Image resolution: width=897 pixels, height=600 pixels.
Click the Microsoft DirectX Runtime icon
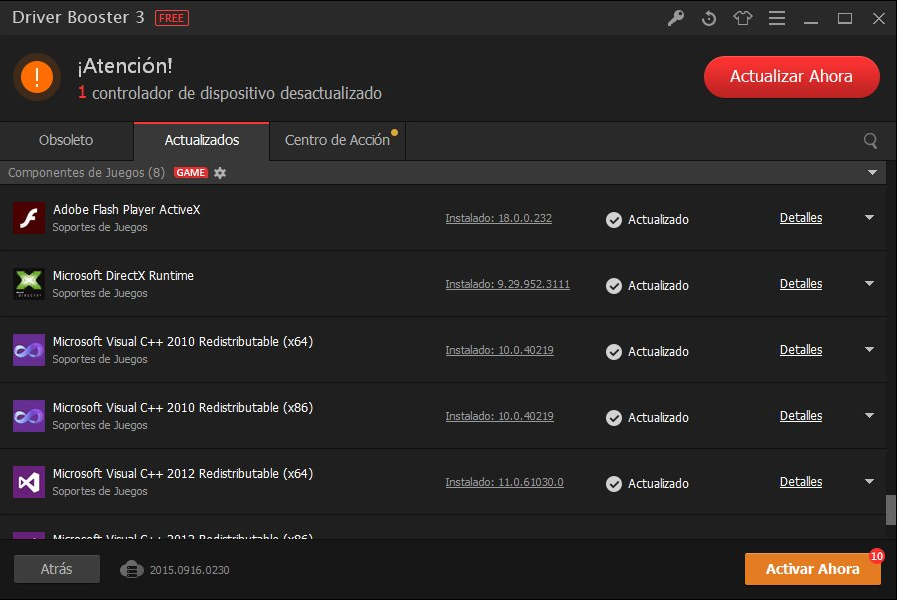29,284
